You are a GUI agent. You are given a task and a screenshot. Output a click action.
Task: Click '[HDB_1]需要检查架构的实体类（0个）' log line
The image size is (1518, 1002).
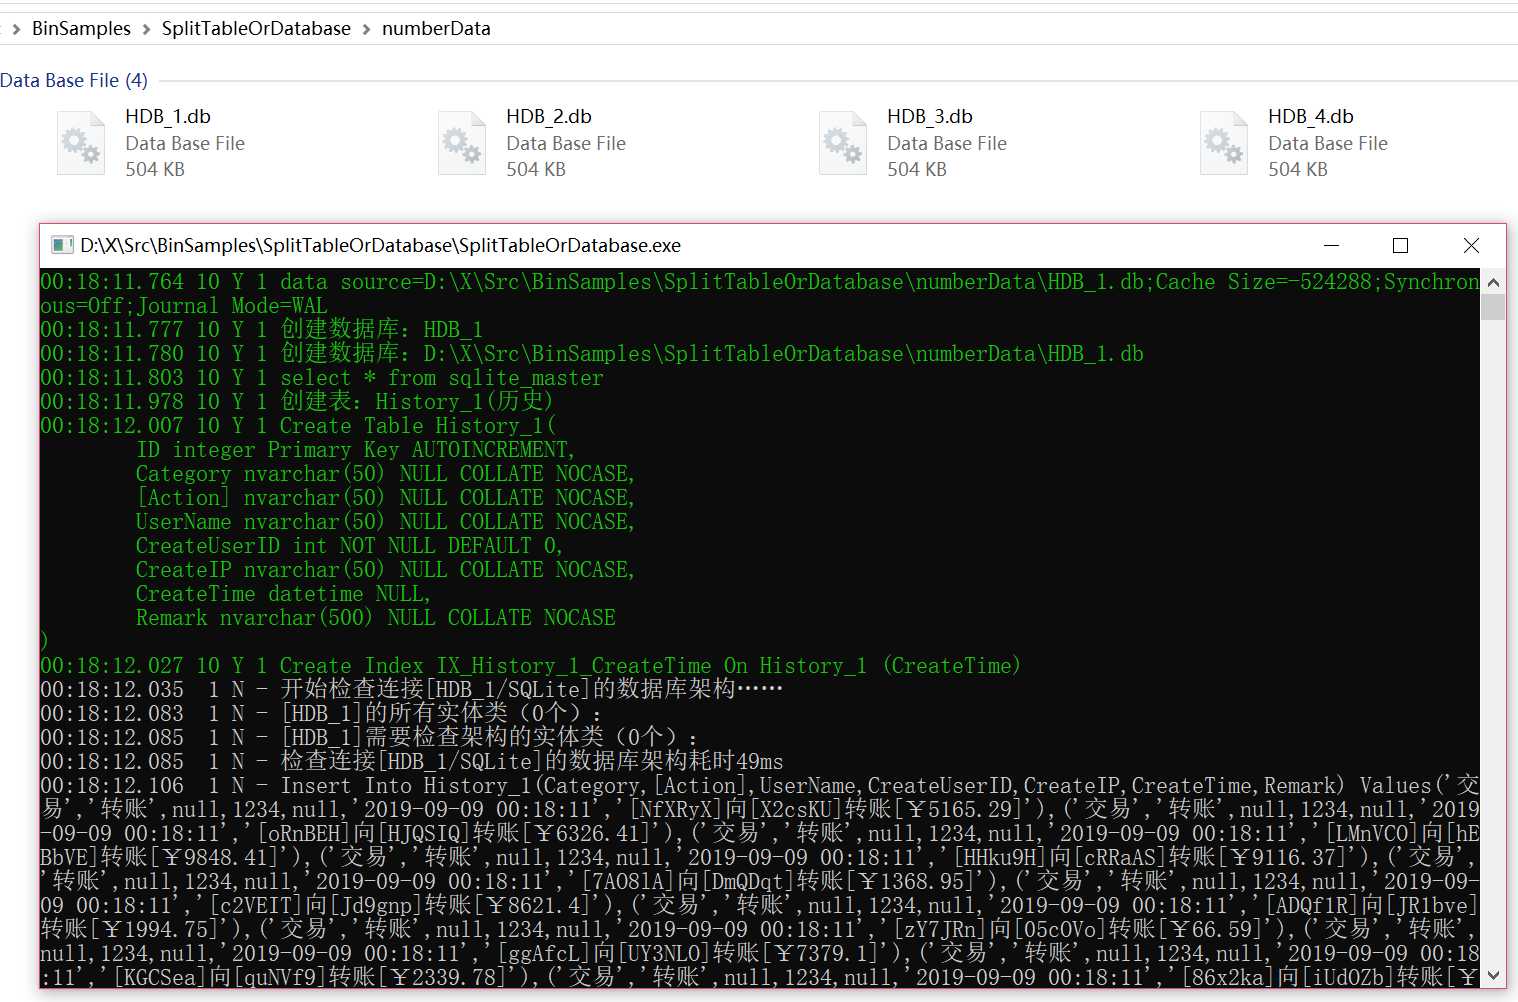point(369,738)
